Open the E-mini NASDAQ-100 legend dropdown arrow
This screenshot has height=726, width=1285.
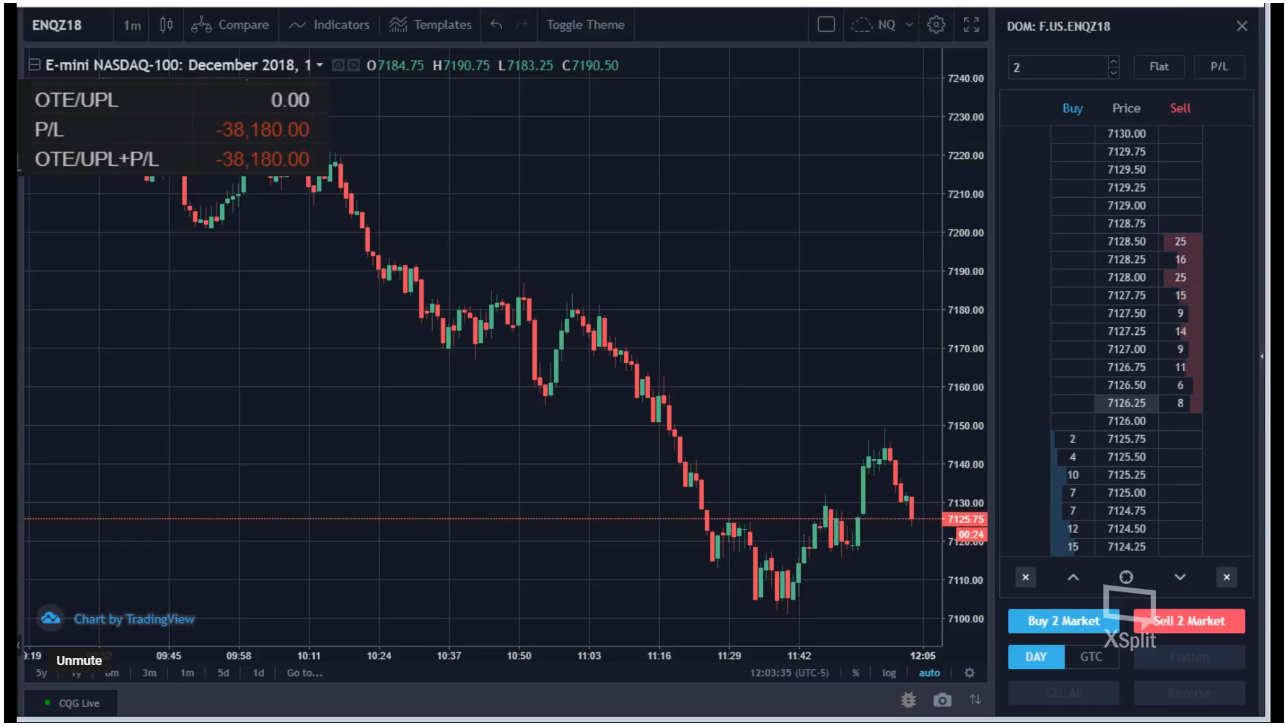pos(320,65)
